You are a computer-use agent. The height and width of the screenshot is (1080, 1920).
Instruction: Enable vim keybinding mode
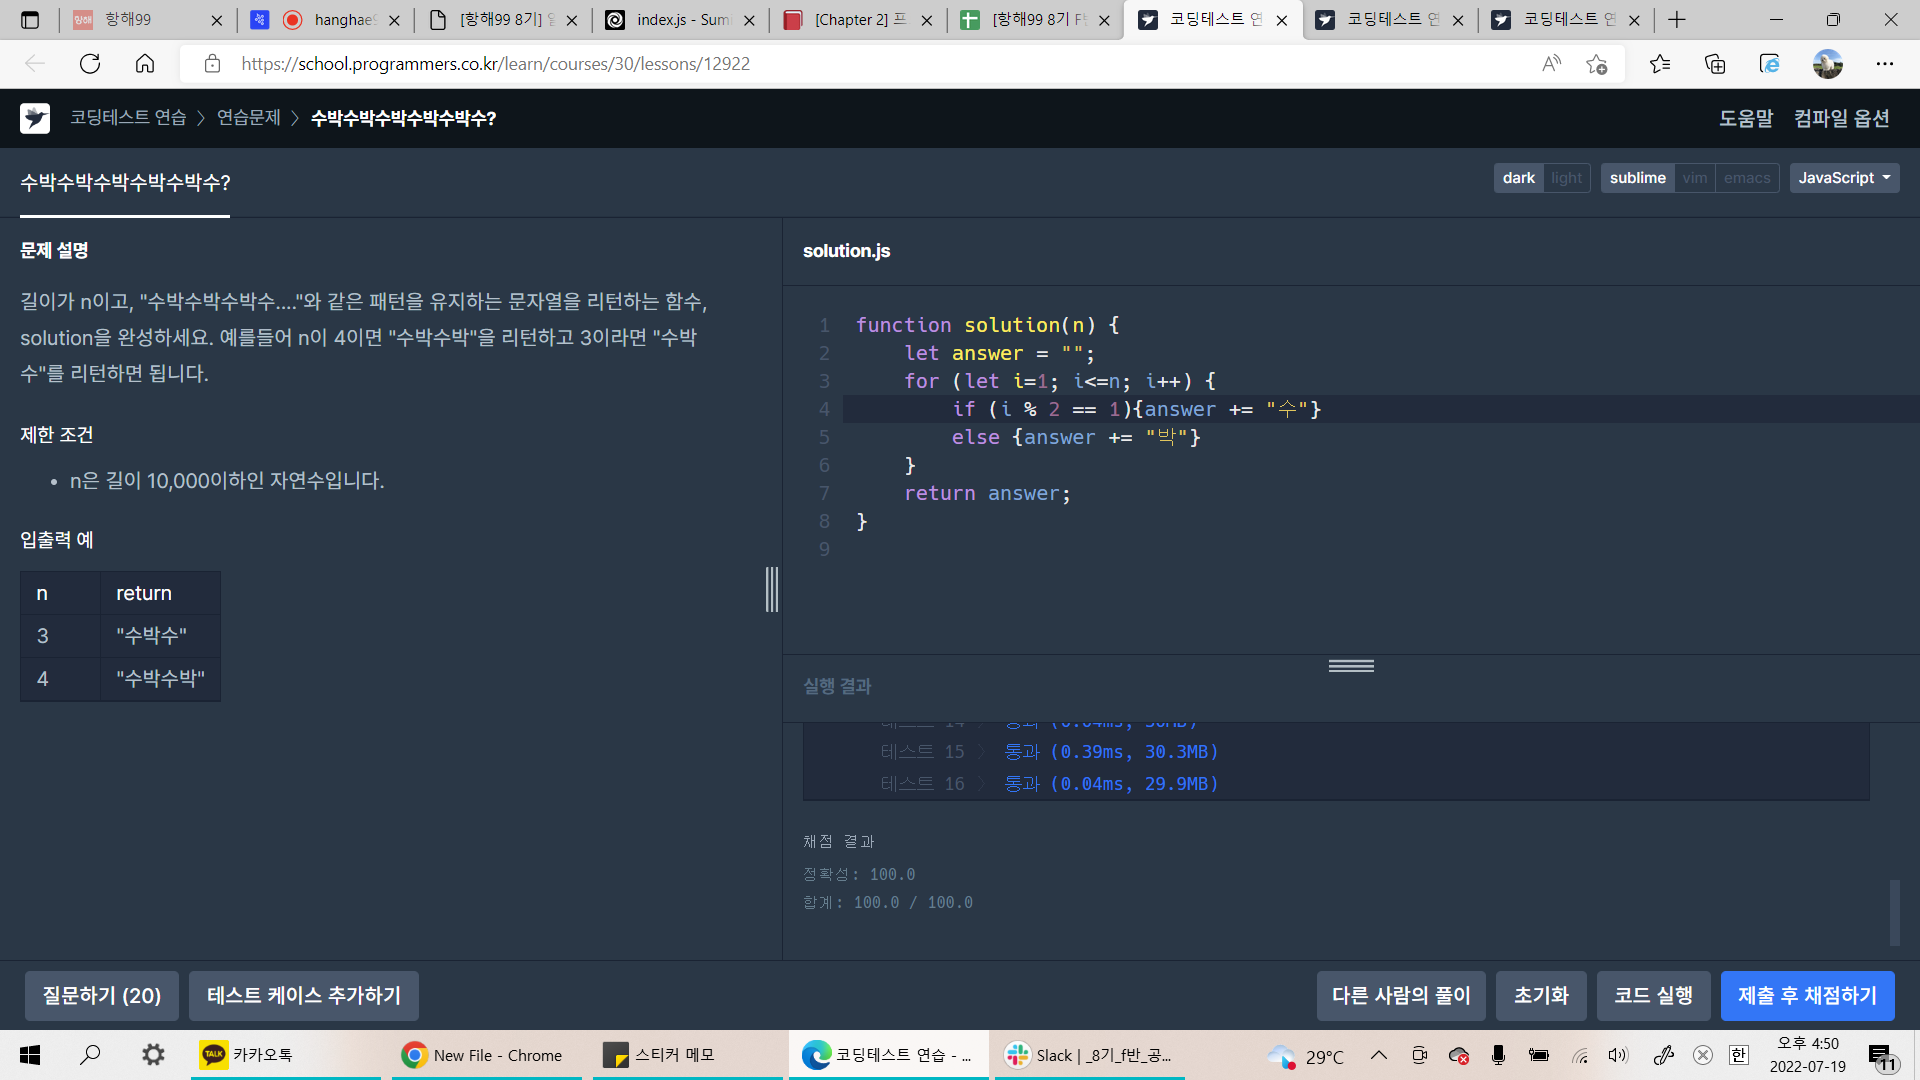tap(1694, 178)
